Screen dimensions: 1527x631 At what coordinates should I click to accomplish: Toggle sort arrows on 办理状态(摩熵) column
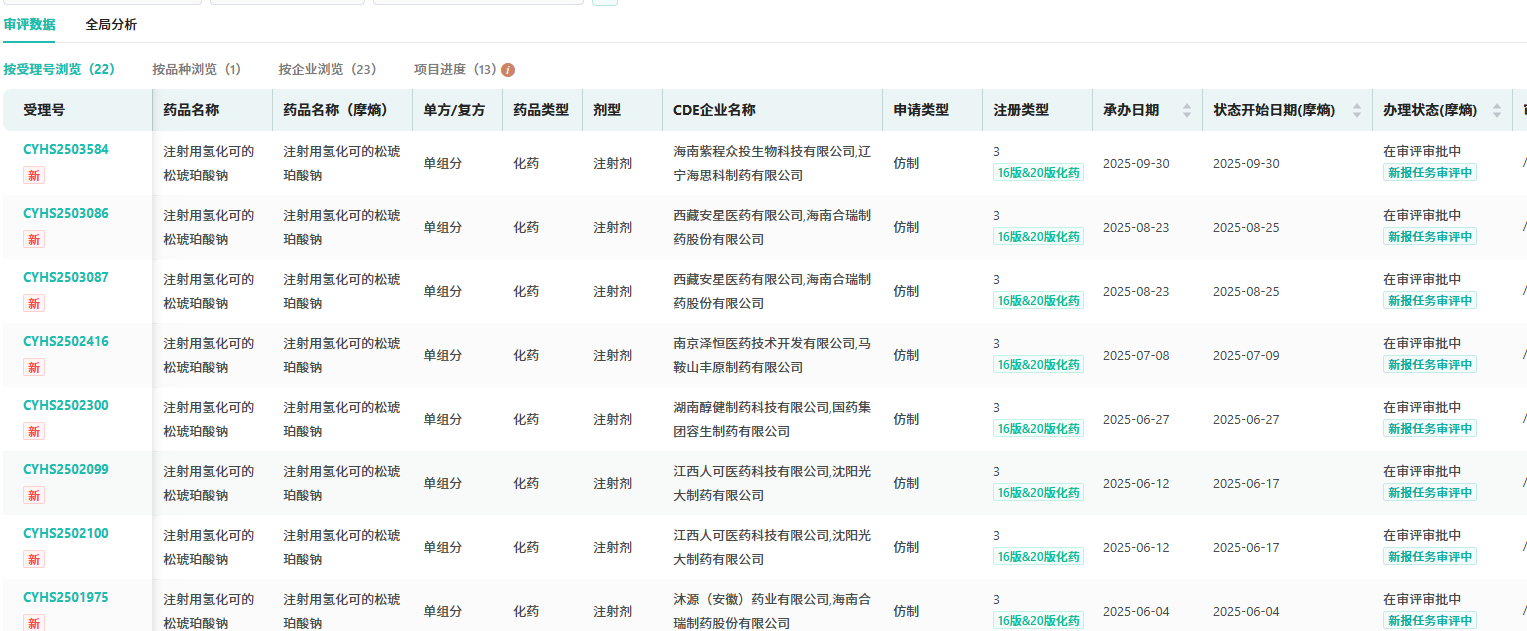pos(1497,110)
